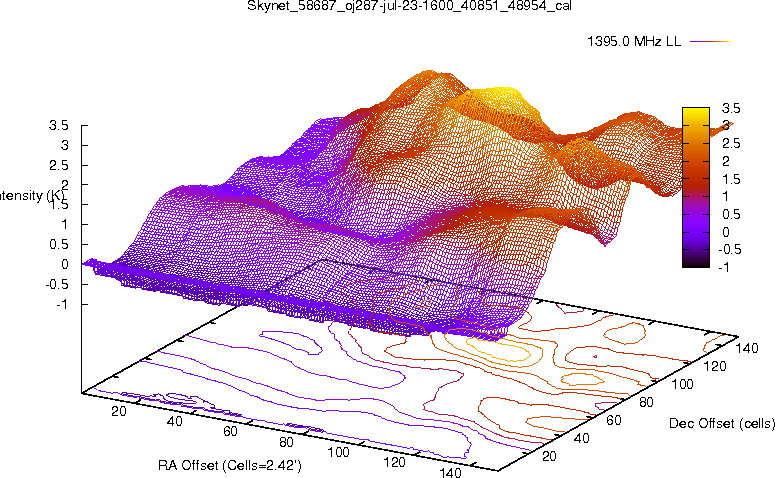775x478 pixels.
Task: Click the 120 tick on the Dec Offset axis
Action: coord(715,366)
